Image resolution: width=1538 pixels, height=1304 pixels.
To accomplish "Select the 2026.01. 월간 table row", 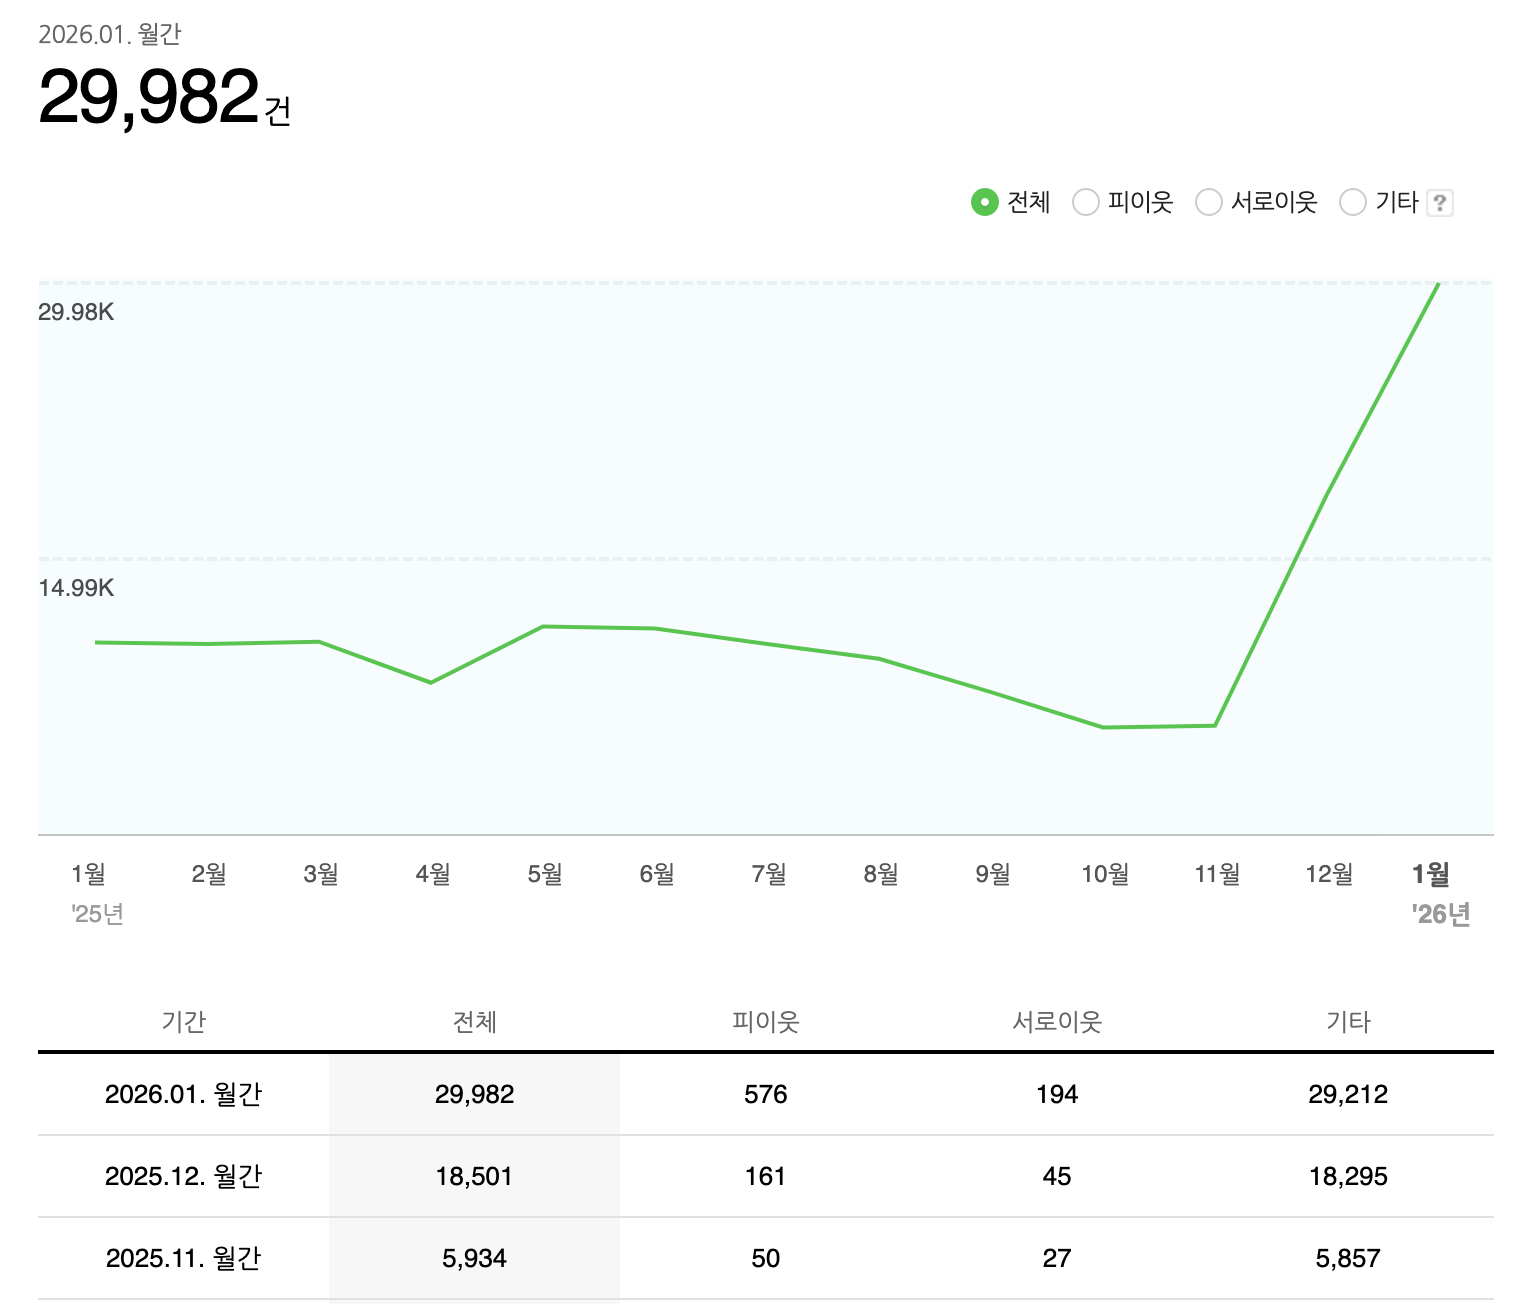I will (184, 1094).
